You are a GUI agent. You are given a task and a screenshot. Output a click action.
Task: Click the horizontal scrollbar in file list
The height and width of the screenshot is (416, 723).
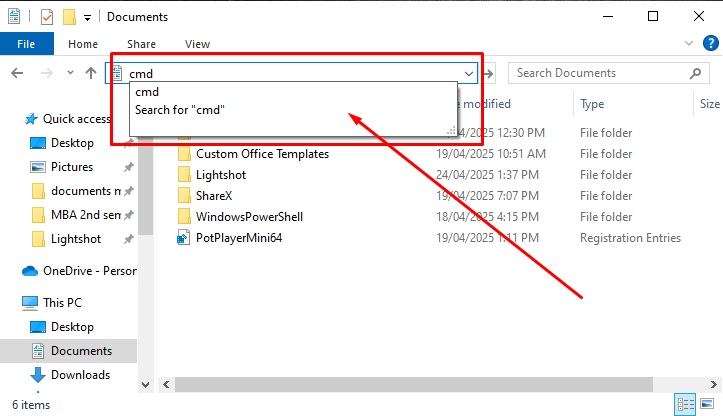pyautogui.click(x=400, y=384)
